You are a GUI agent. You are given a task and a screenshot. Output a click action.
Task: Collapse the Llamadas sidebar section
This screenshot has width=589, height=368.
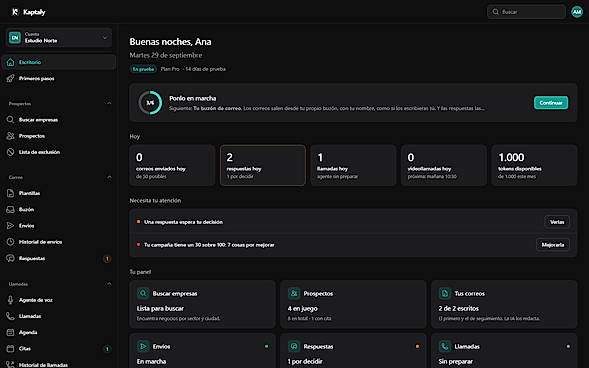109,284
